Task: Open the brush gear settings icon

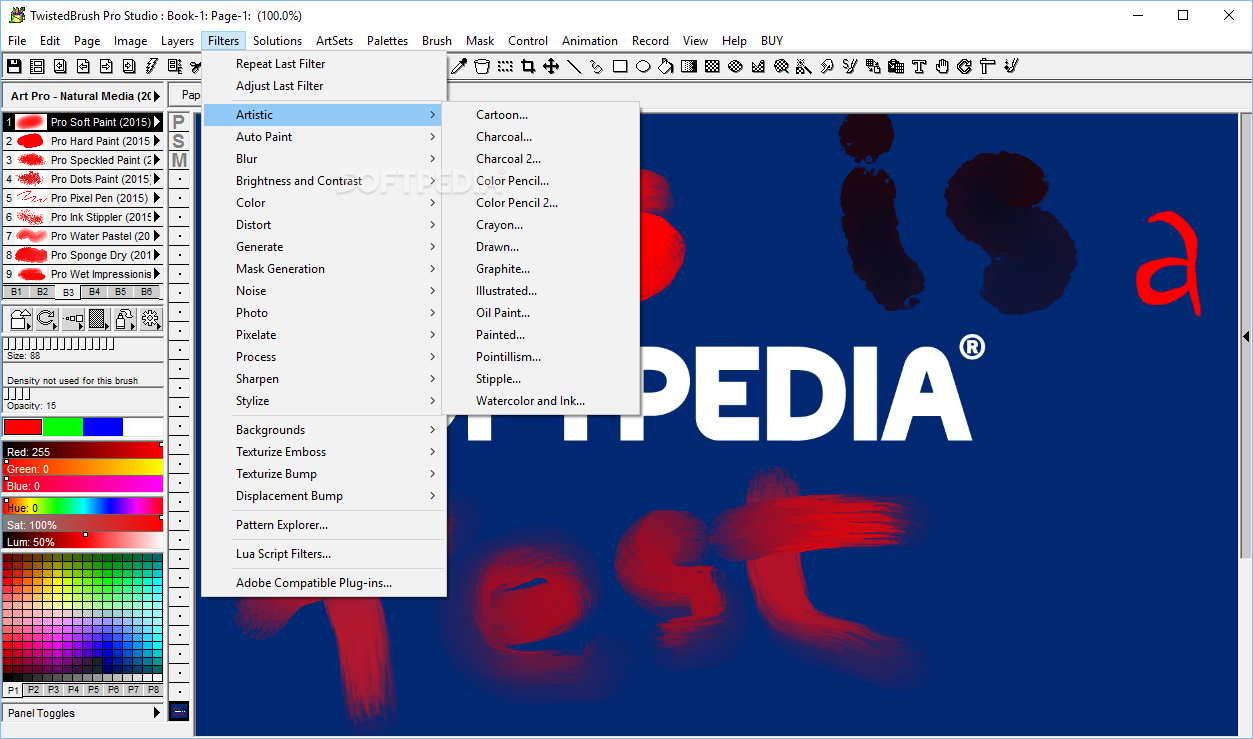Action: click(x=150, y=319)
